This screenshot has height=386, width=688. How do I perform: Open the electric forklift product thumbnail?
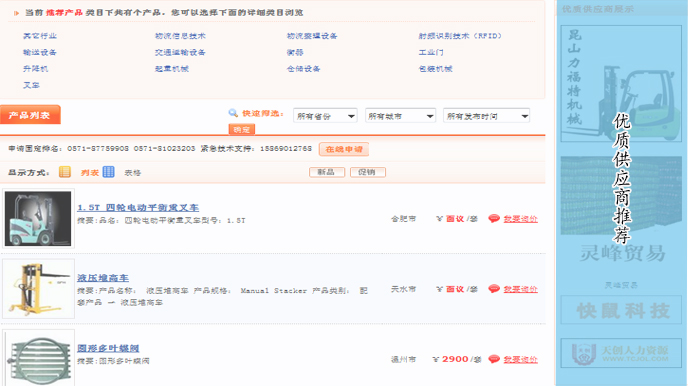pyautogui.click(x=38, y=218)
